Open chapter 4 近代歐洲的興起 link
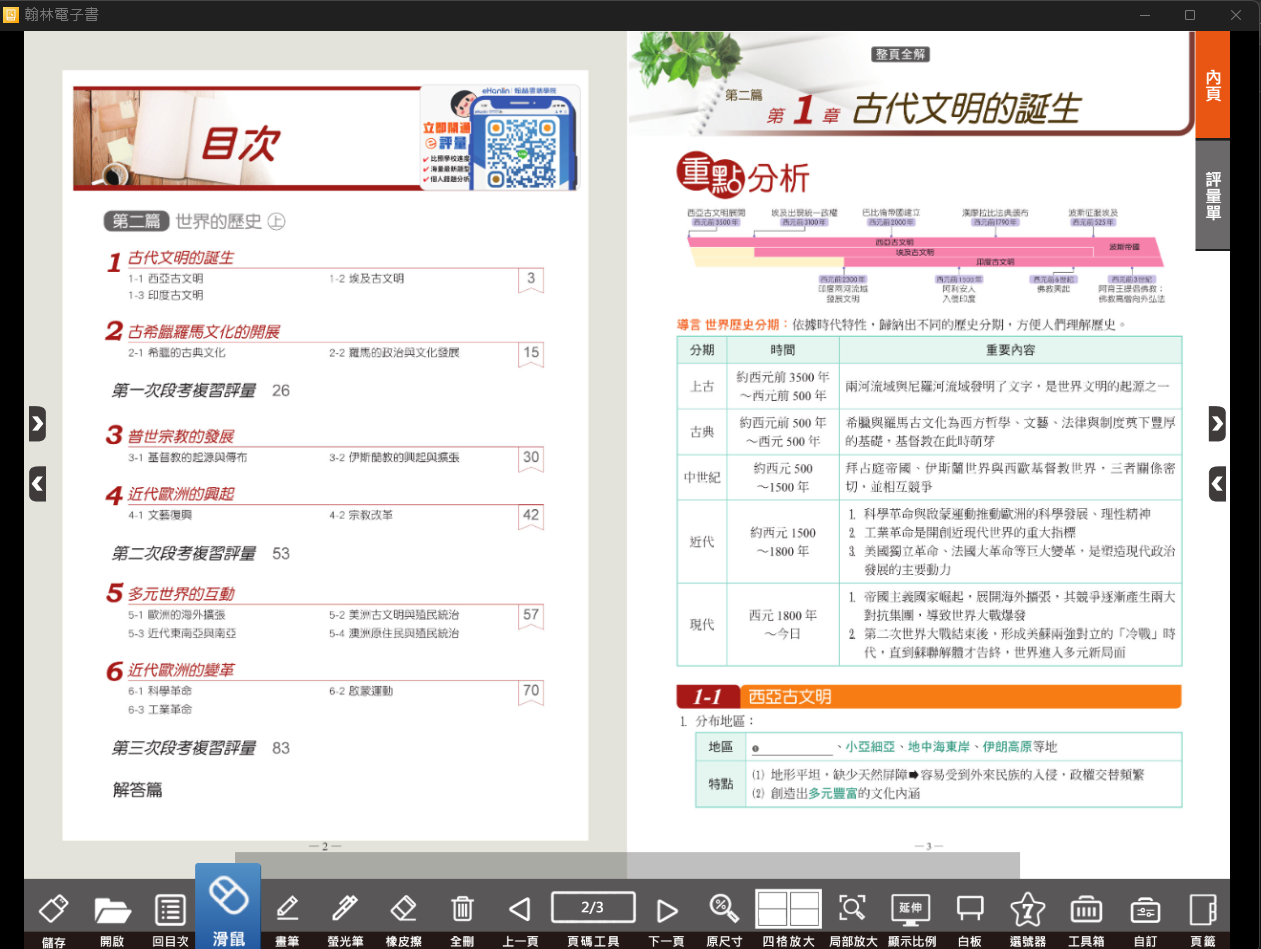This screenshot has height=949, width=1261. point(180,494)
